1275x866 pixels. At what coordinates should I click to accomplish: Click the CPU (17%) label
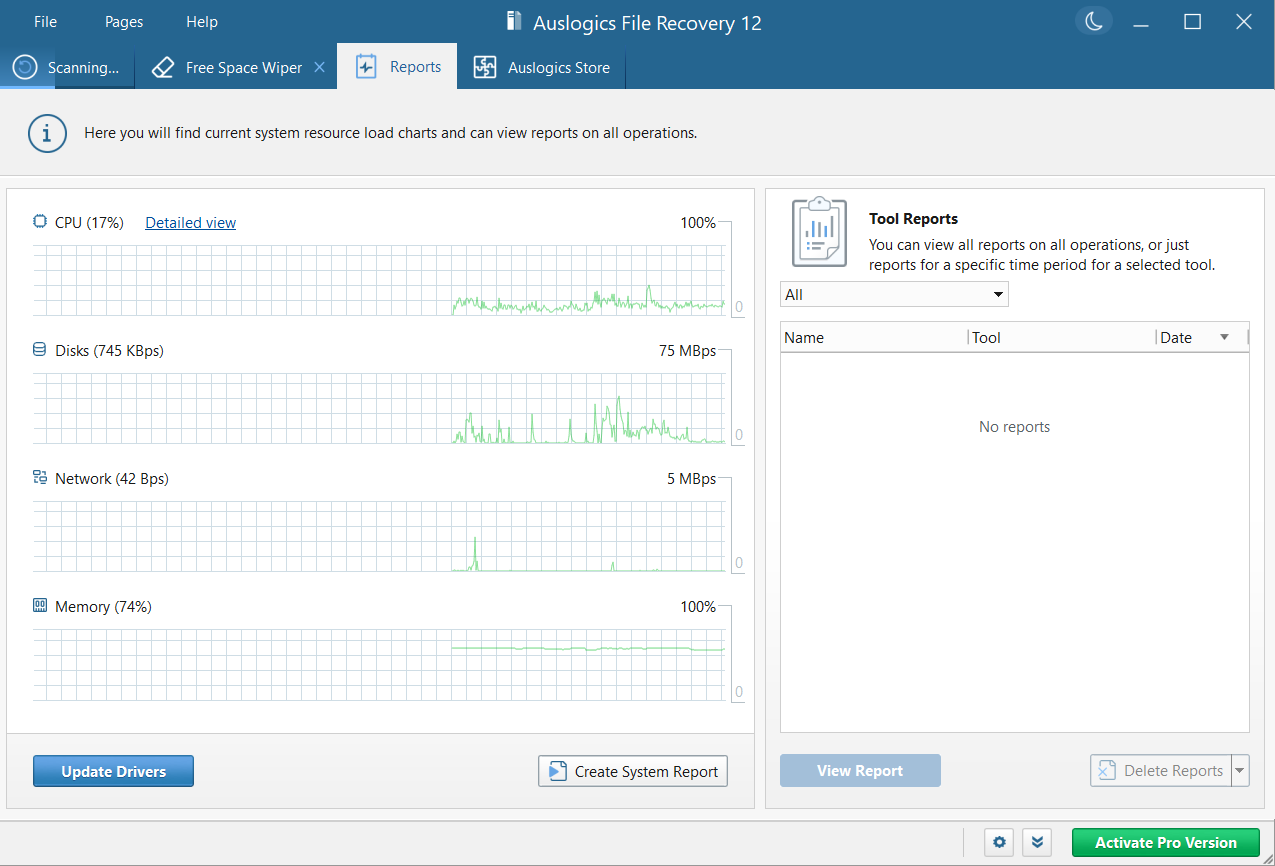click(89, 223)
